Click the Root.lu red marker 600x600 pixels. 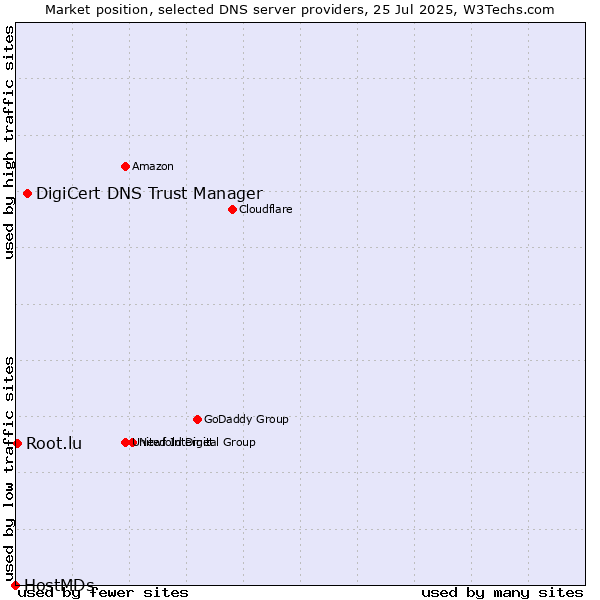pyautogui.click(x=17, y=443)
